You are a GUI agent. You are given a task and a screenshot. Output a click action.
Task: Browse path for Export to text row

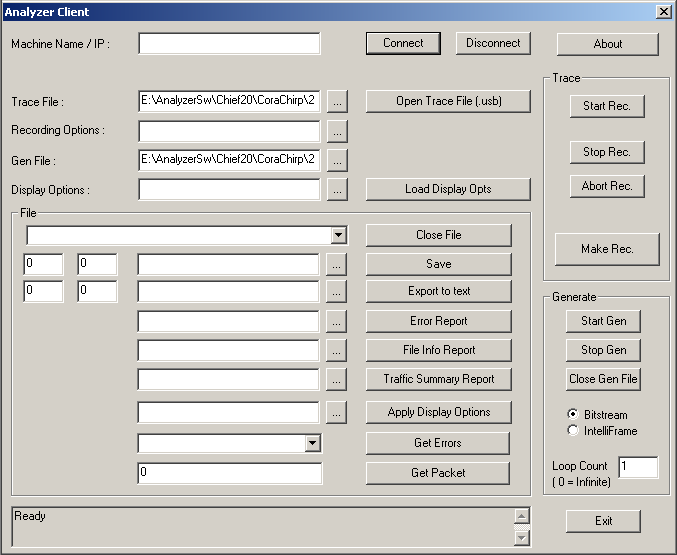(336, 292)
